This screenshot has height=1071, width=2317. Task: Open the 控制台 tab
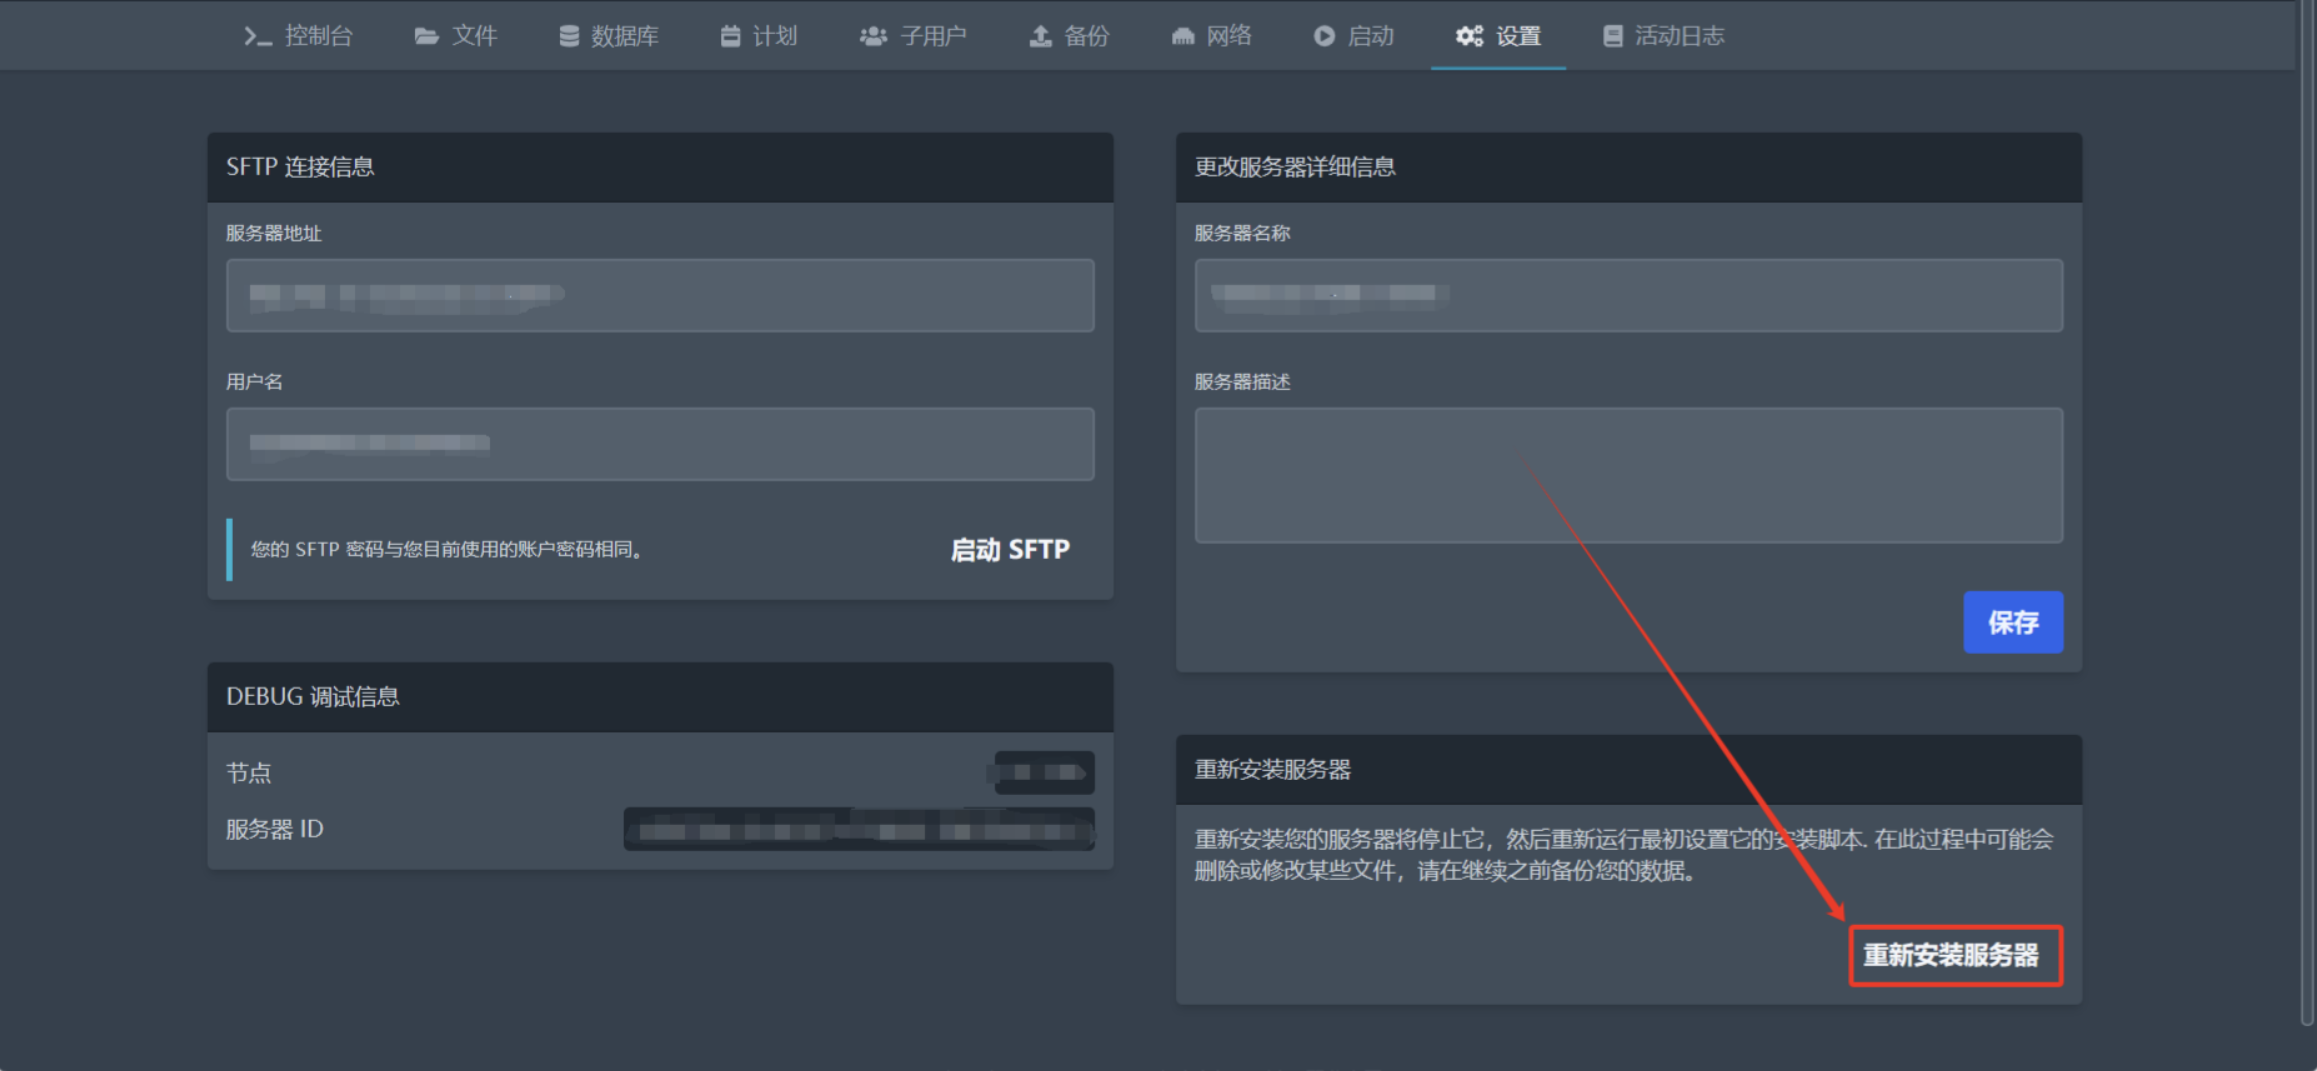click(298, 36)
